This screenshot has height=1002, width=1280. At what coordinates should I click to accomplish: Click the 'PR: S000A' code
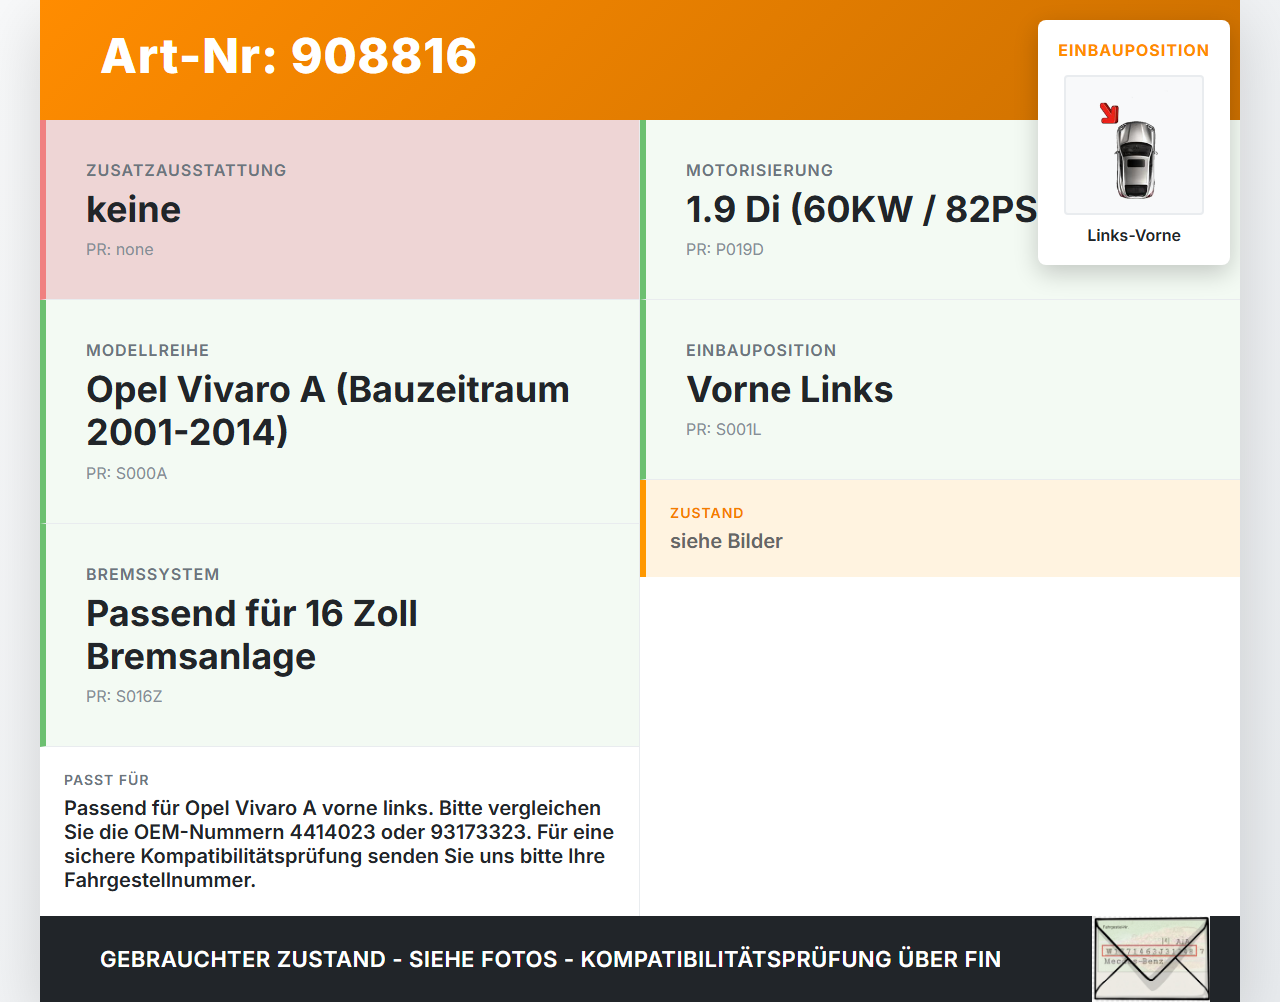tap(127, 473)
